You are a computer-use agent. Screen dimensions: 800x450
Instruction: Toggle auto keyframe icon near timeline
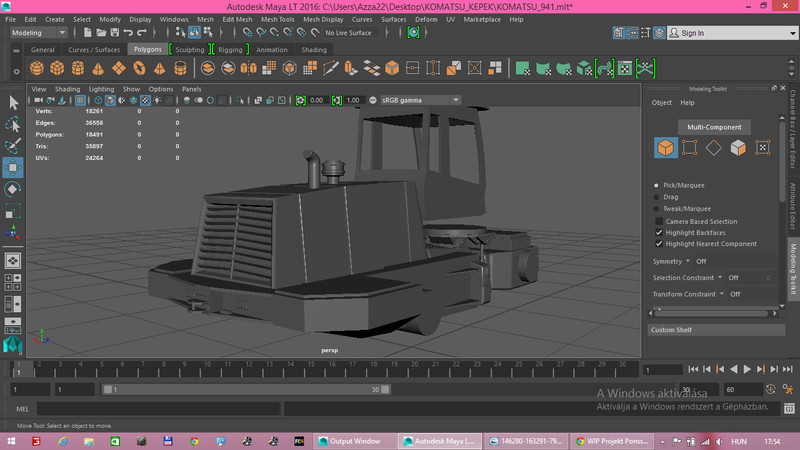pos(770,389)
